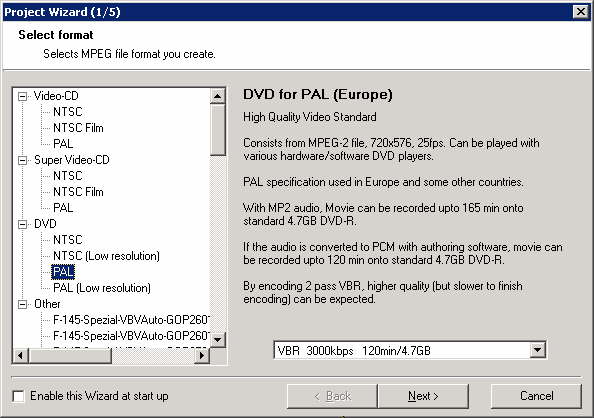
Task: Select NTSC (Low resolution) under DVD
Action: pyautogui.click(x=106, y=256)
